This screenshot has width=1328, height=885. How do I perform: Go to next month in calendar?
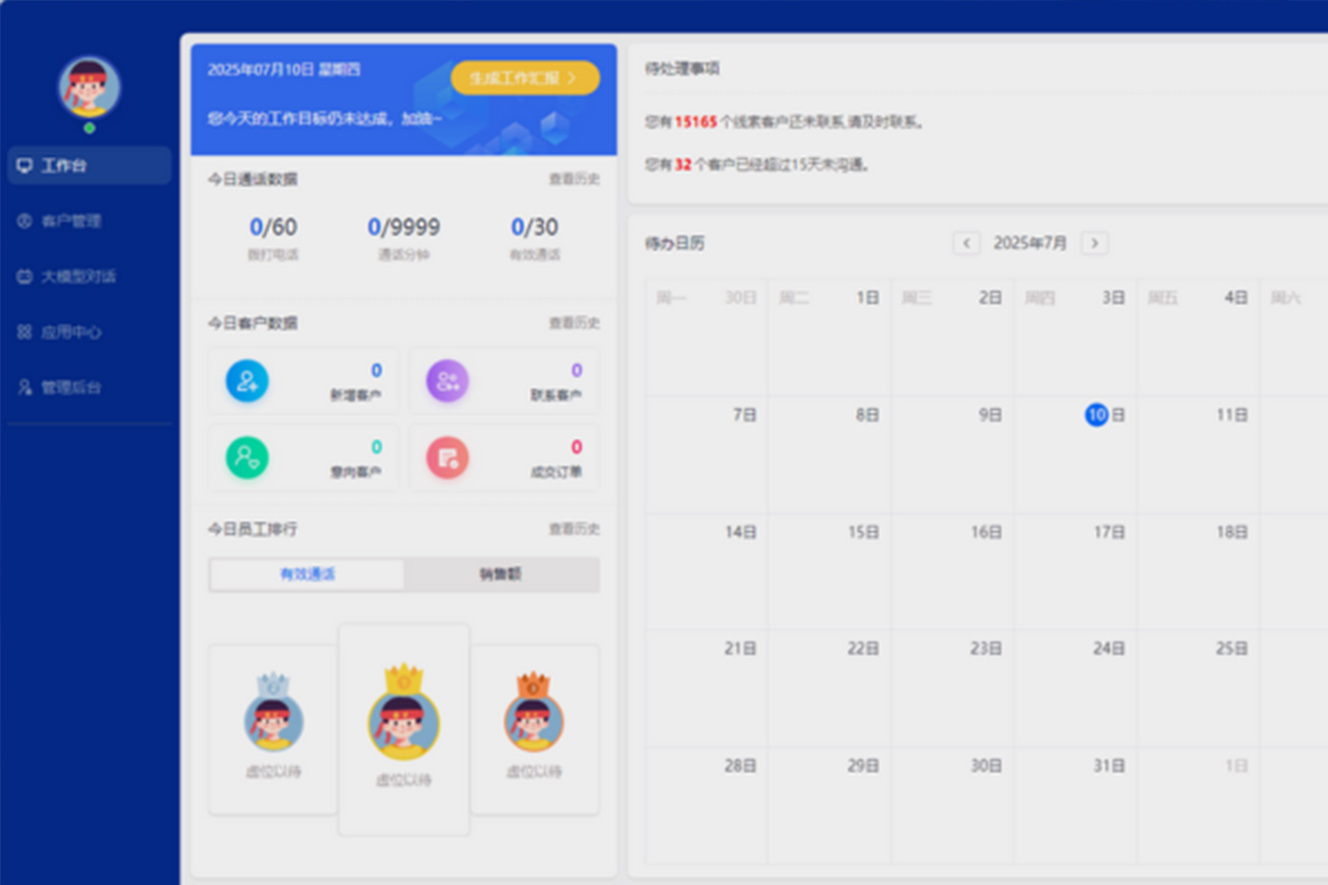coord(1095,243)
